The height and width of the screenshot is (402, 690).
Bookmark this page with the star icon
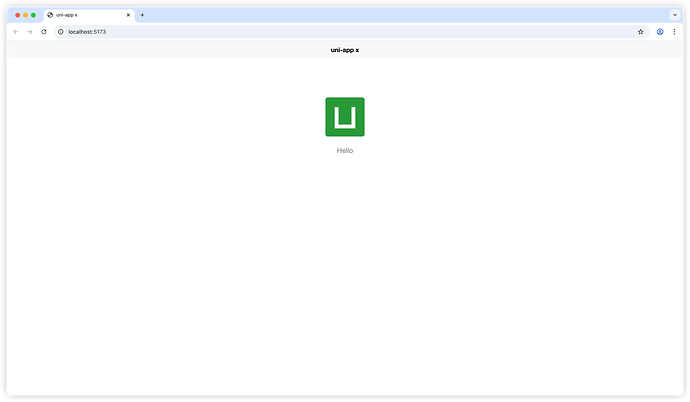640,32
